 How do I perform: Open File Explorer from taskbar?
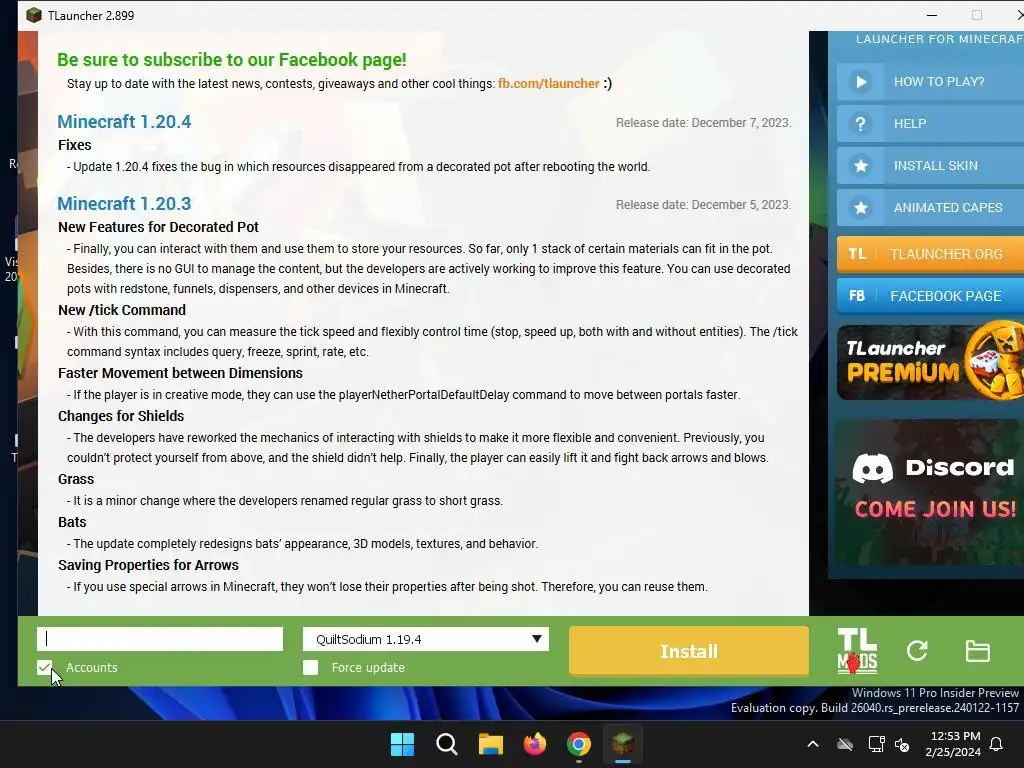pos(490,744)
